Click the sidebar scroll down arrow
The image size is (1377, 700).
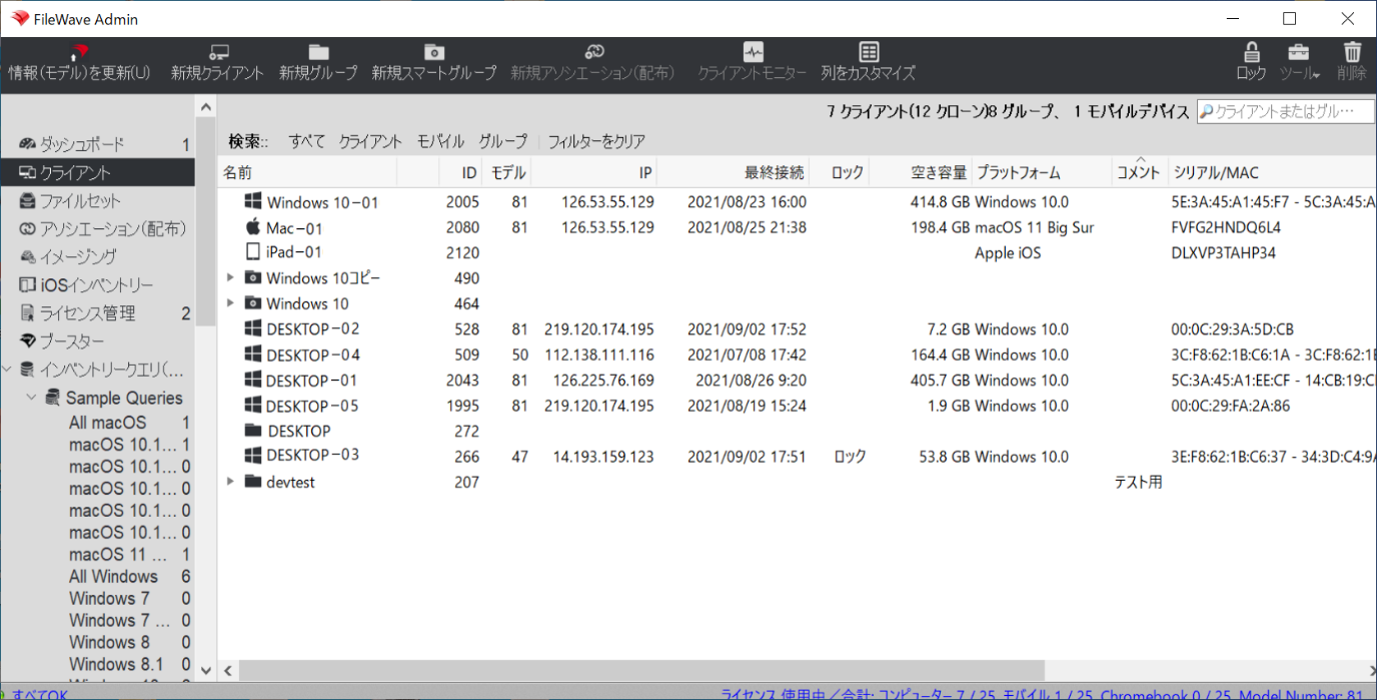206,670
